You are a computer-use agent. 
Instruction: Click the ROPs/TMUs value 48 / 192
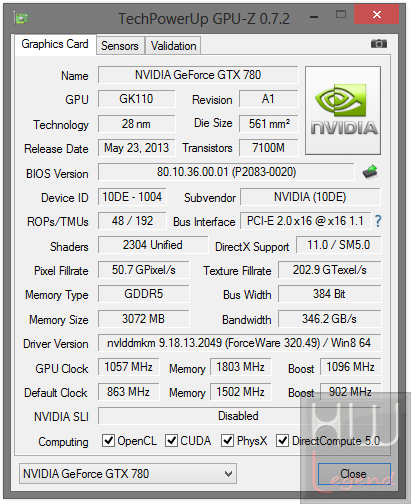click(x=132, y=221)
